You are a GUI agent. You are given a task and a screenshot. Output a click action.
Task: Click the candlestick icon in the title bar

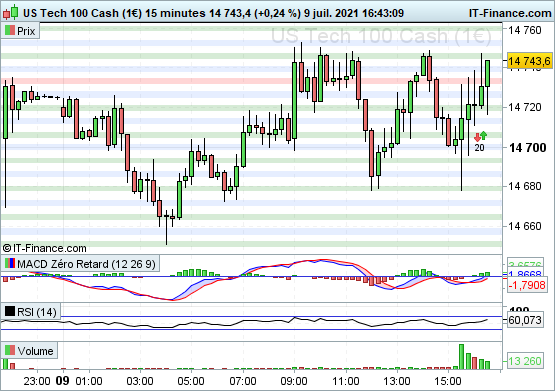[x=10, y=13]
